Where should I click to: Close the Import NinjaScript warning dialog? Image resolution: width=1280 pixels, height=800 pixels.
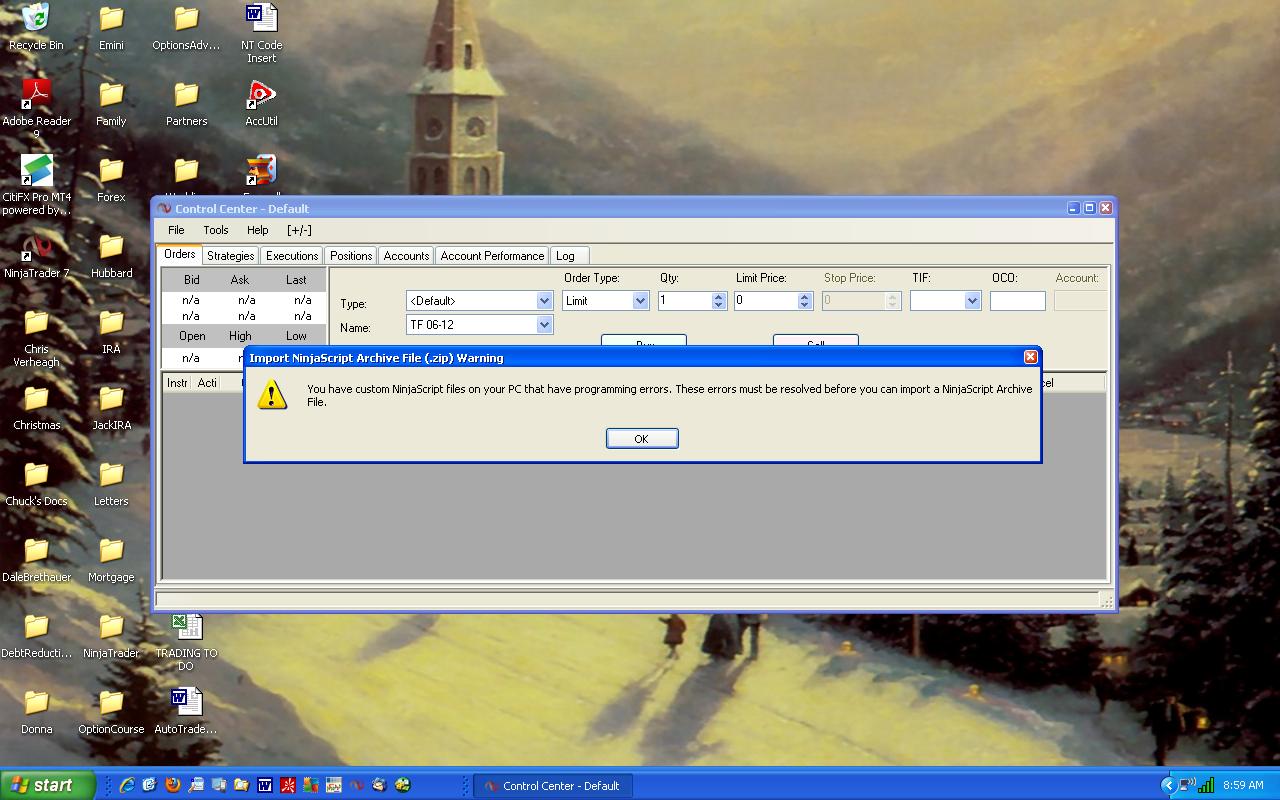click(x=1030, y=357)
